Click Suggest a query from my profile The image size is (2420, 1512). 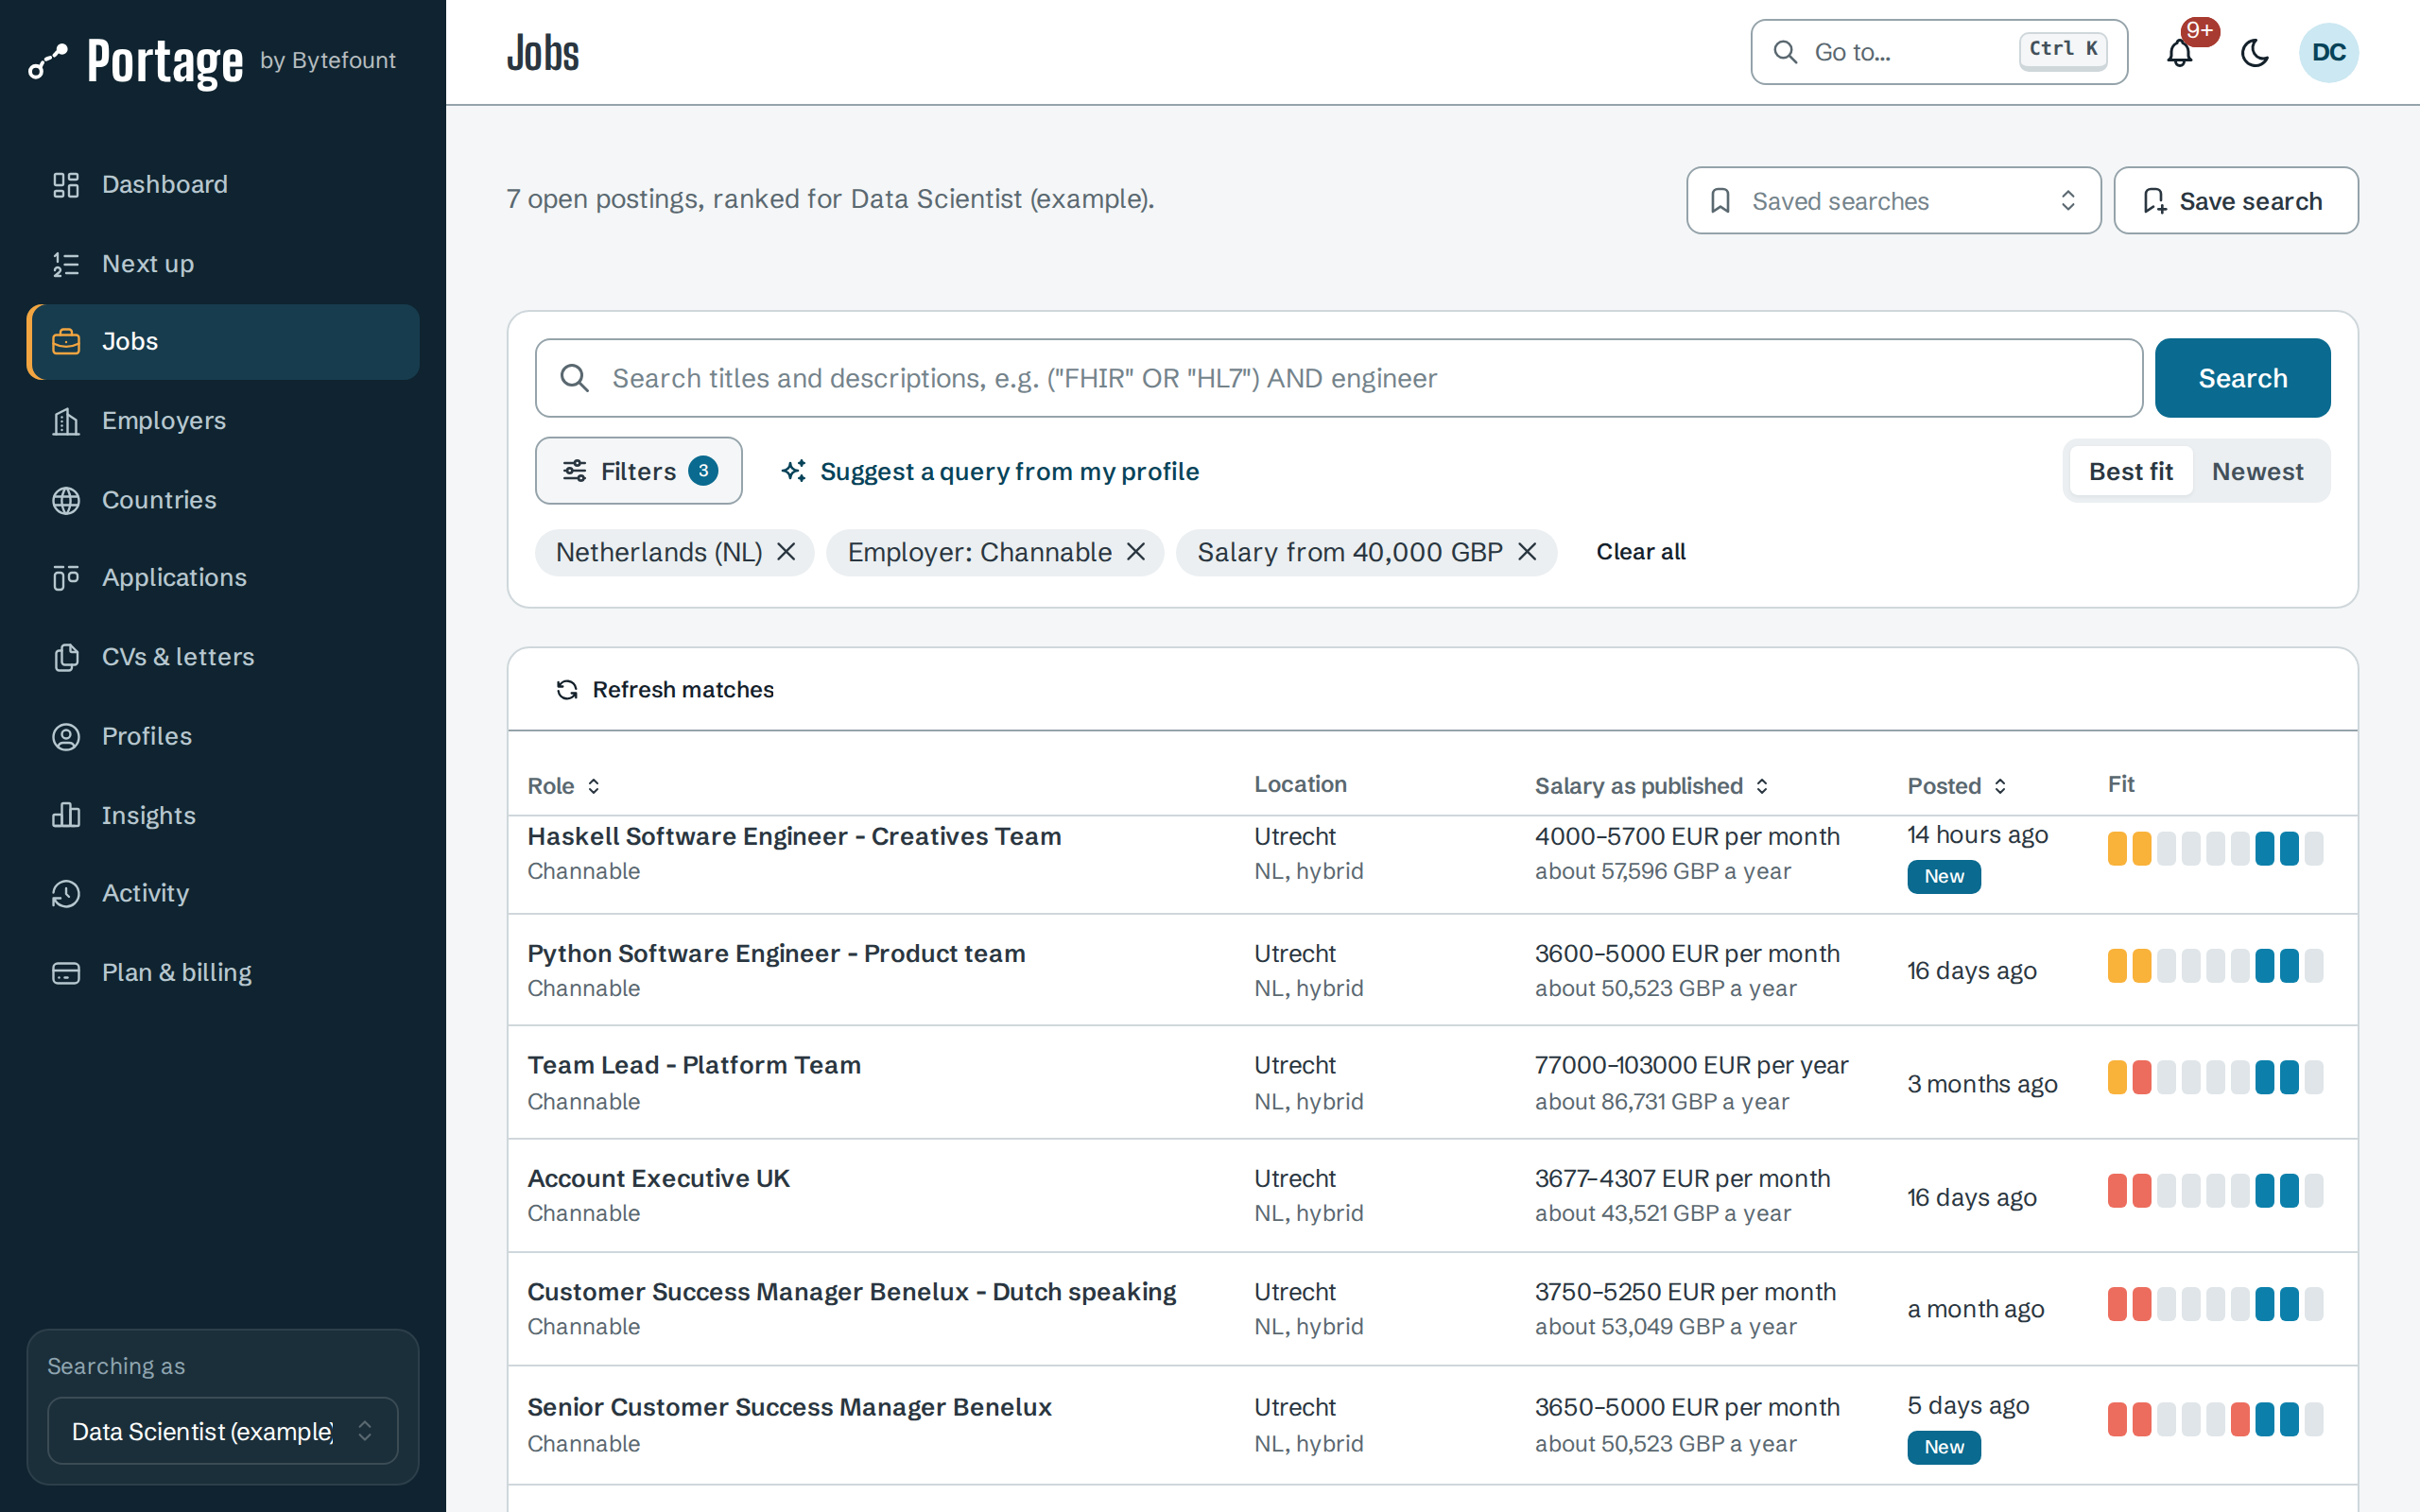coord(990,471)
